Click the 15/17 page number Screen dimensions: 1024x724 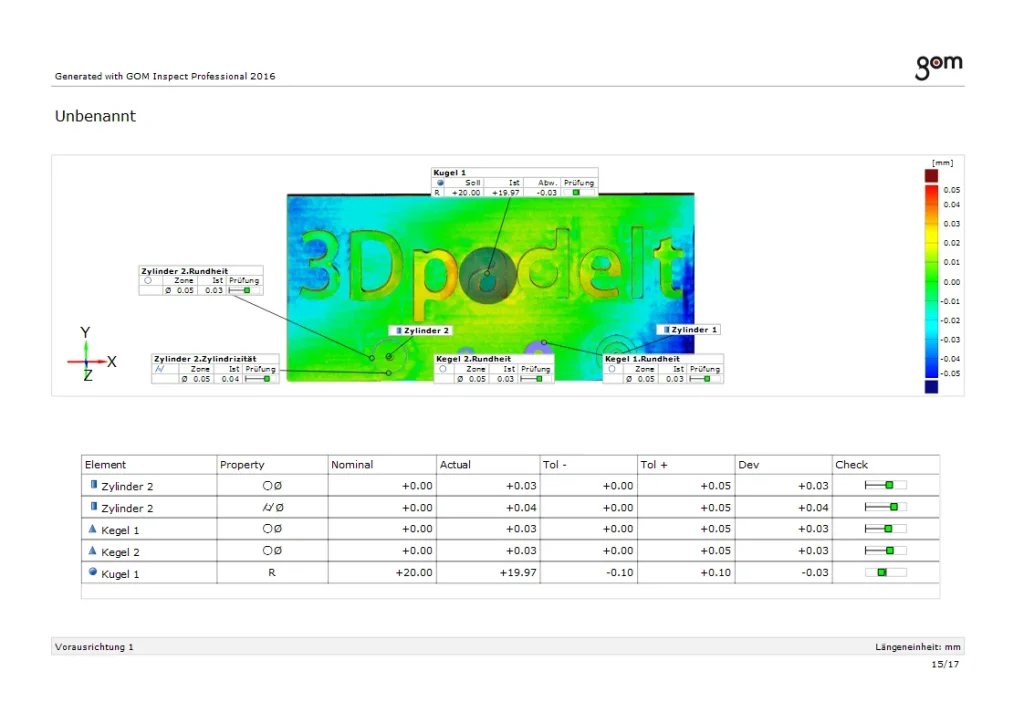[945, 665]
